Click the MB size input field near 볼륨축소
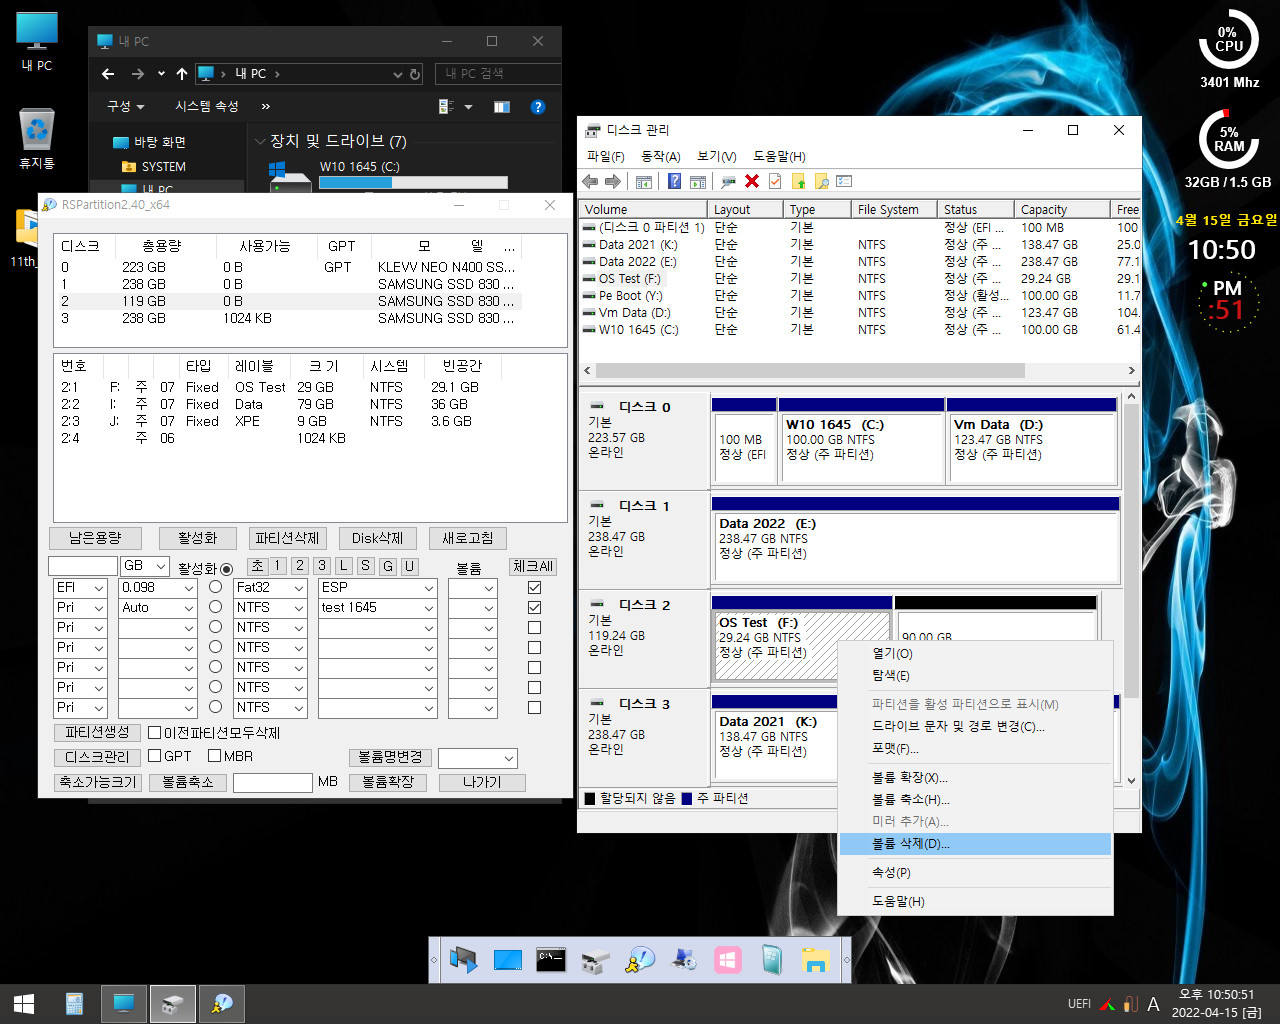Screen dimensions: 1280x1024 pos(273,782)
